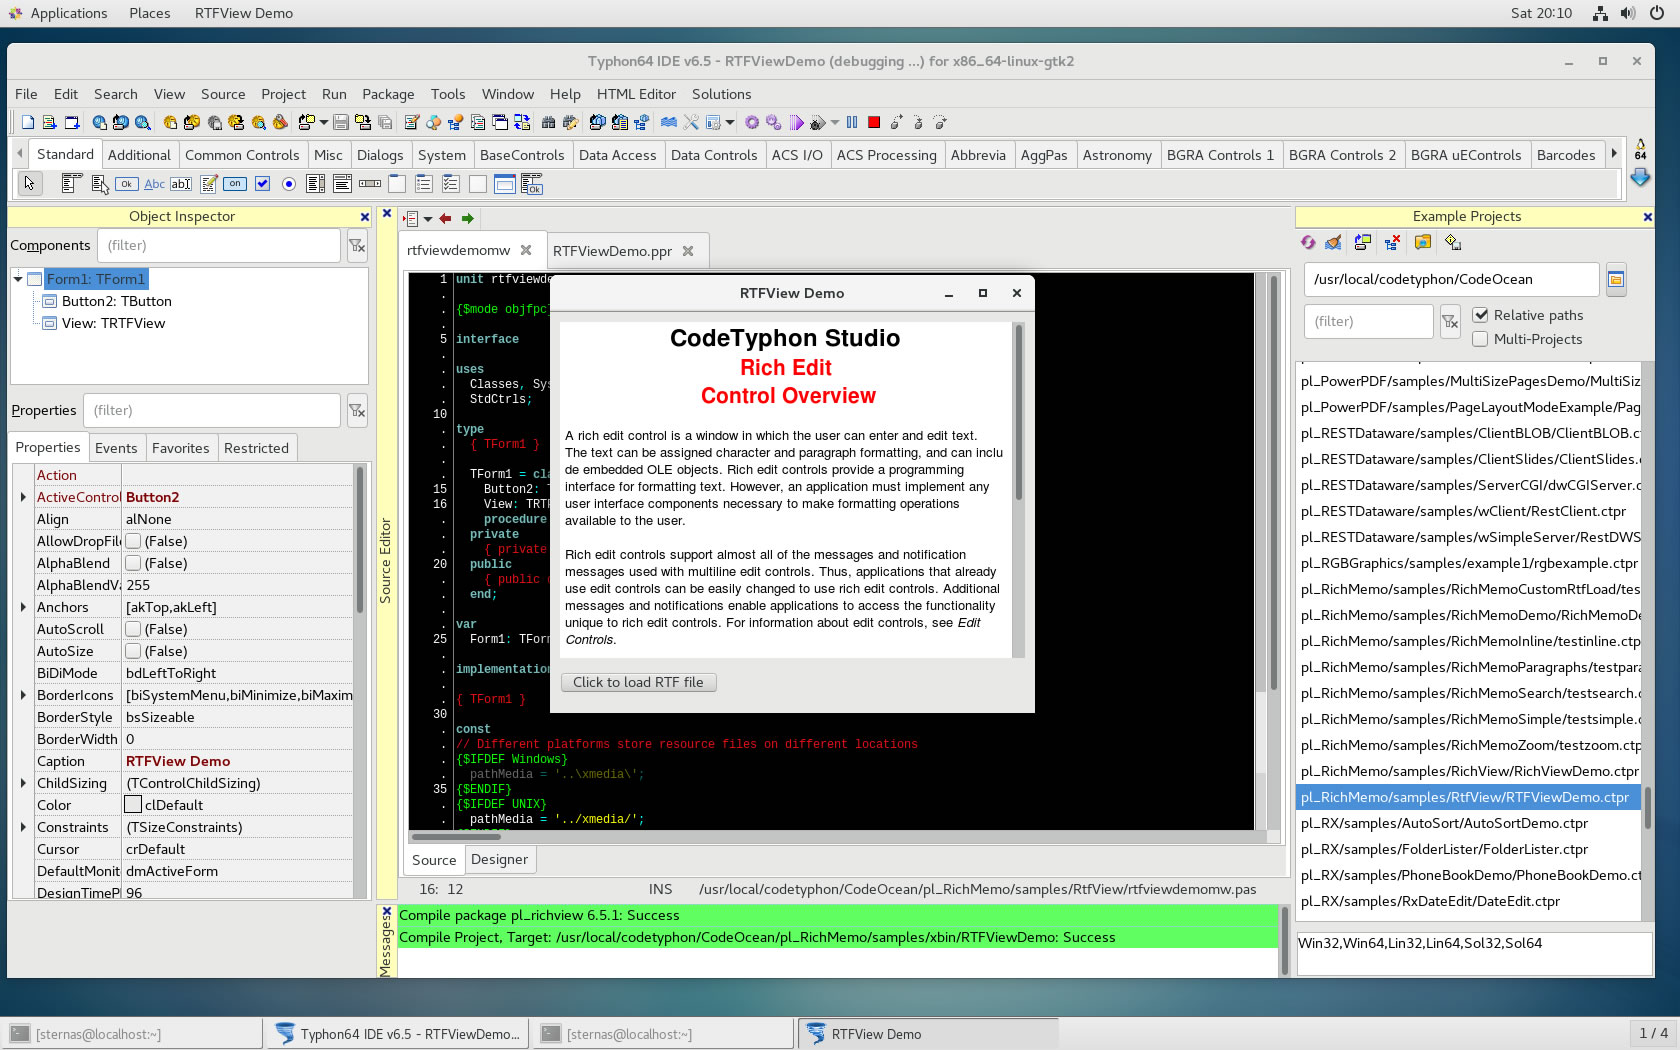Click the Pause debugging toolbar icon

[x=852, y=122]
